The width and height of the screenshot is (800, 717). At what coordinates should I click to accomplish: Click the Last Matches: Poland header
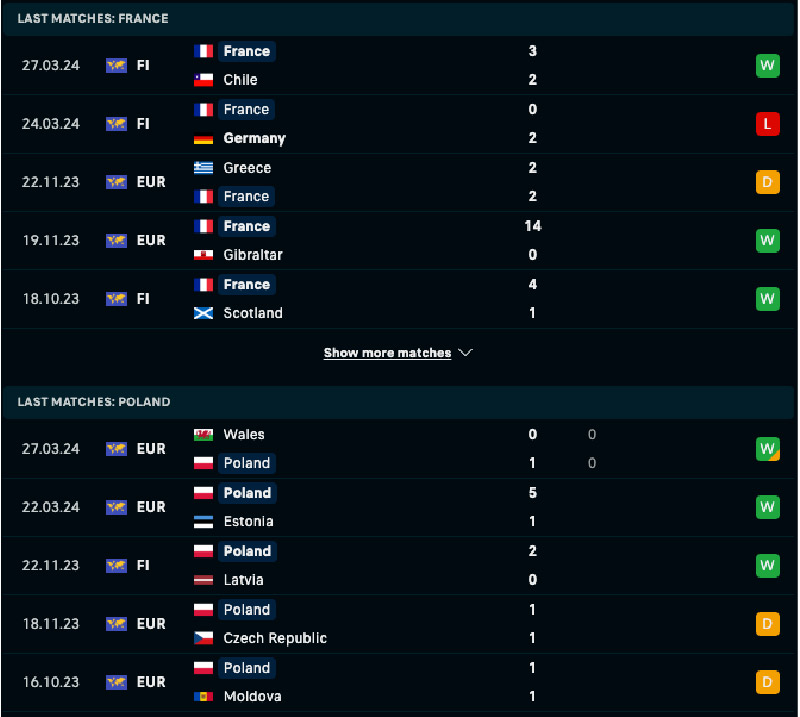click(x=94, y=402)
